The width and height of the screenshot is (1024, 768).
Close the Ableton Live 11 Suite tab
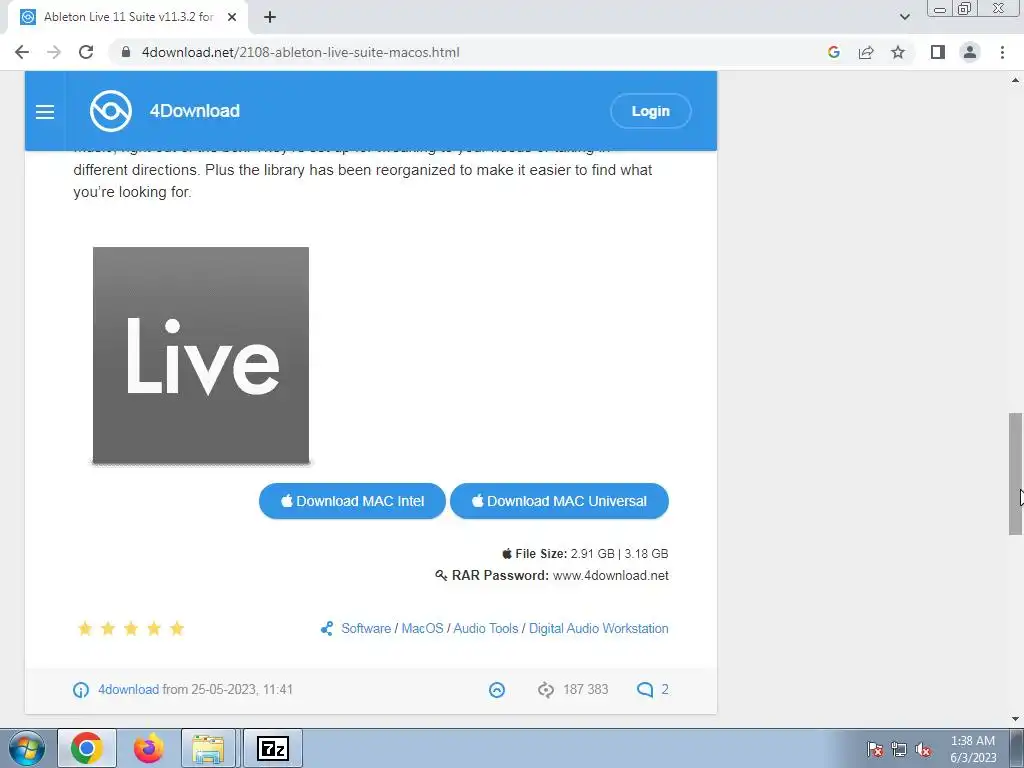coord(232,17)
